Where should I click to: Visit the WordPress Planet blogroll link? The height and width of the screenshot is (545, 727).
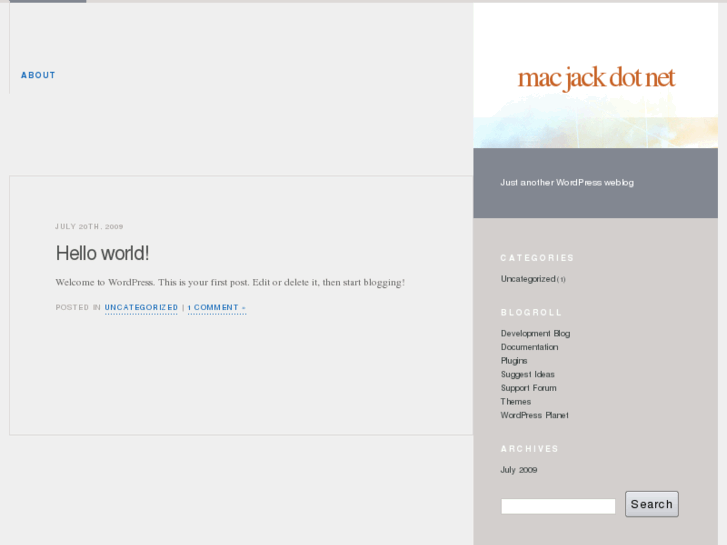click(x=535, y=415)
